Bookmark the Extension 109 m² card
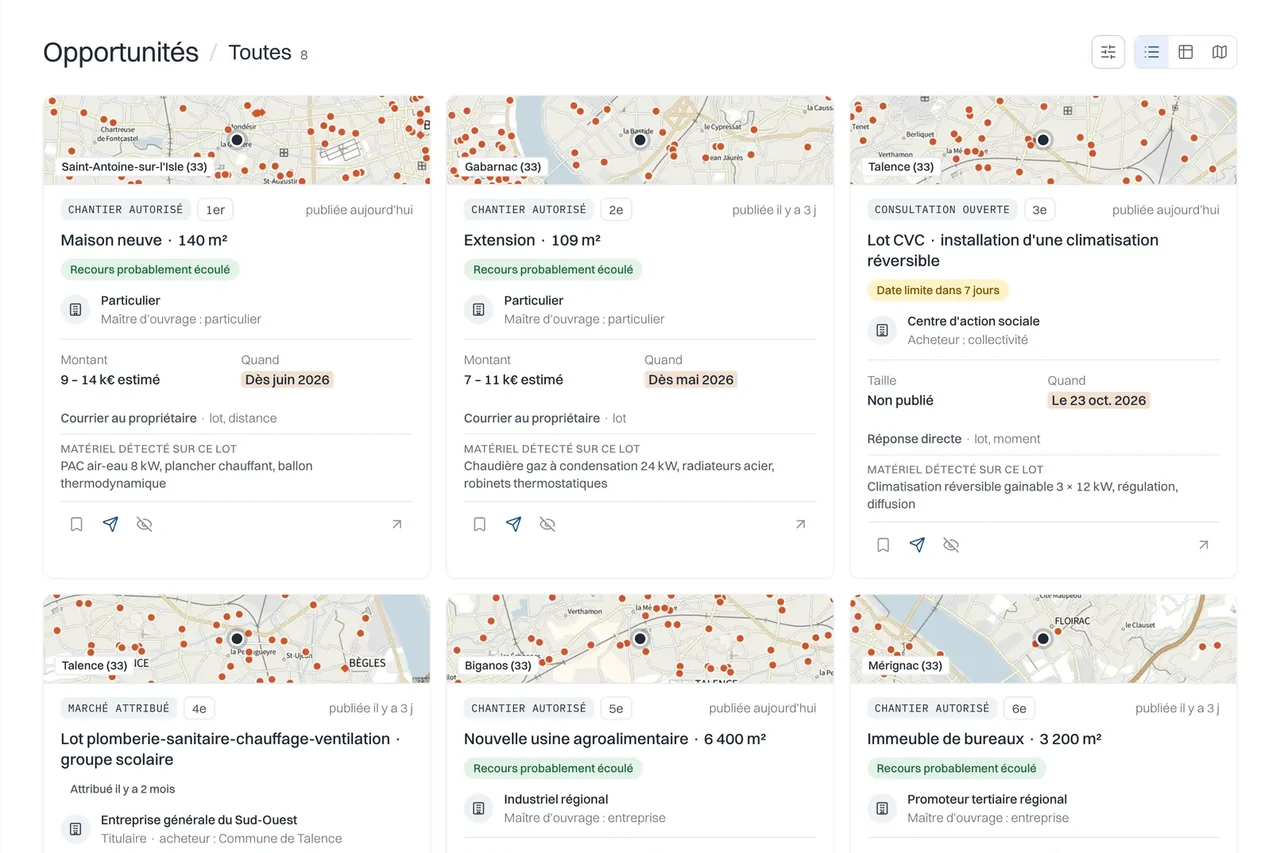Viewport: 1280px width, 853px height. [479, 524]
